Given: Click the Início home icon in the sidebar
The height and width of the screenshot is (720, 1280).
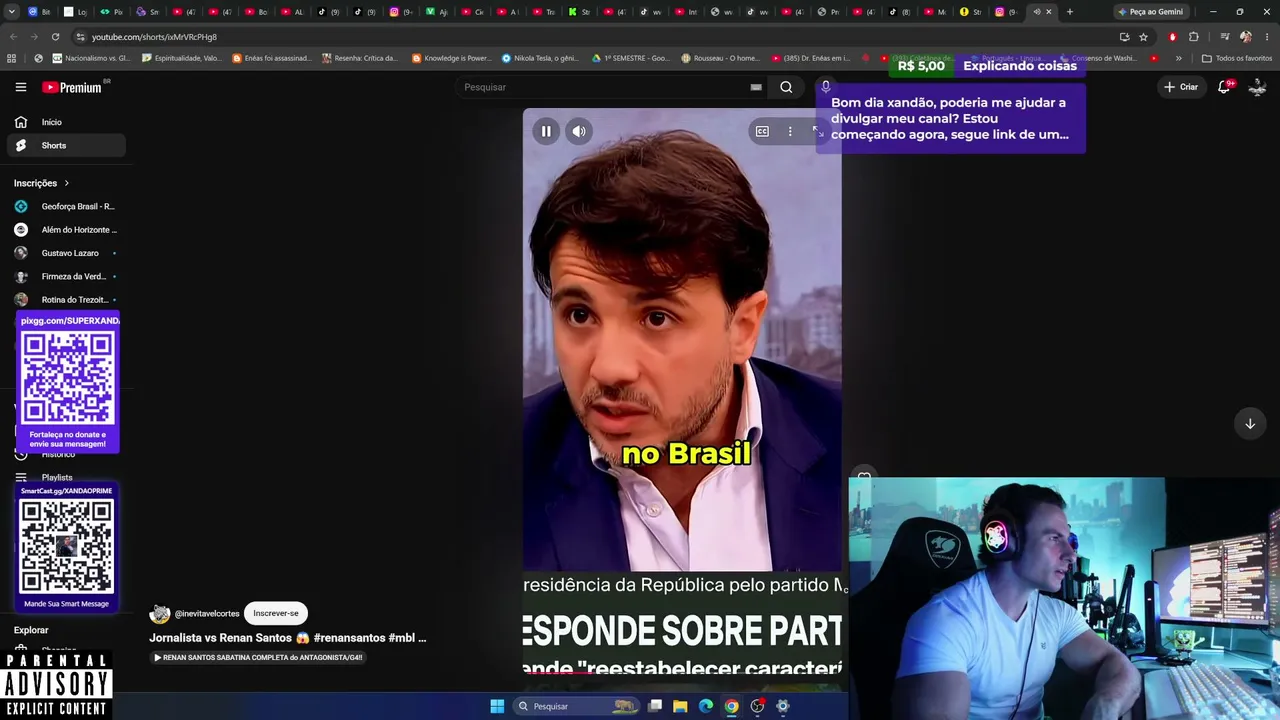Looking at the screenshot, I should tap(21, 122).
